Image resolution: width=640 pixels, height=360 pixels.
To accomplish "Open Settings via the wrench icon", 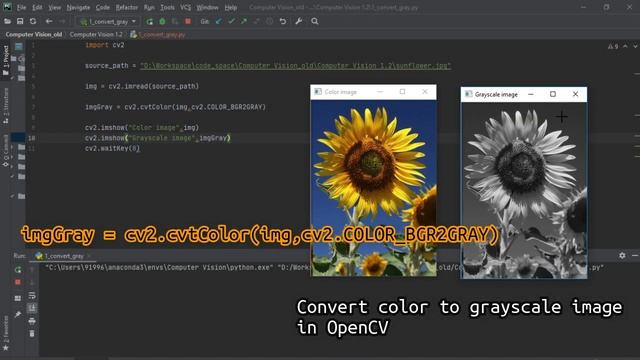I will (x=299, y=21).
